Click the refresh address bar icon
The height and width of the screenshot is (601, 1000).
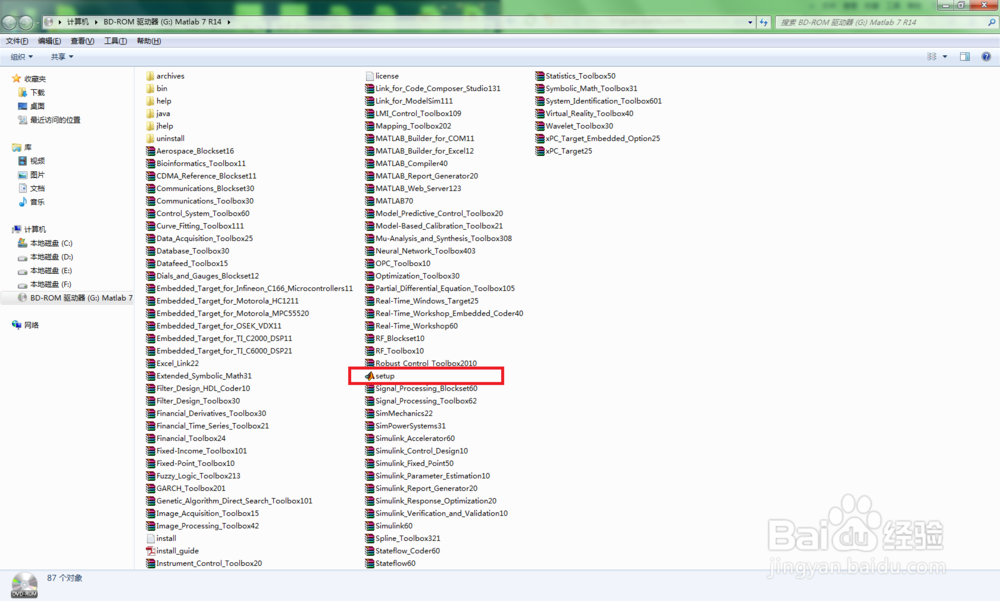[x=764, y=22]
